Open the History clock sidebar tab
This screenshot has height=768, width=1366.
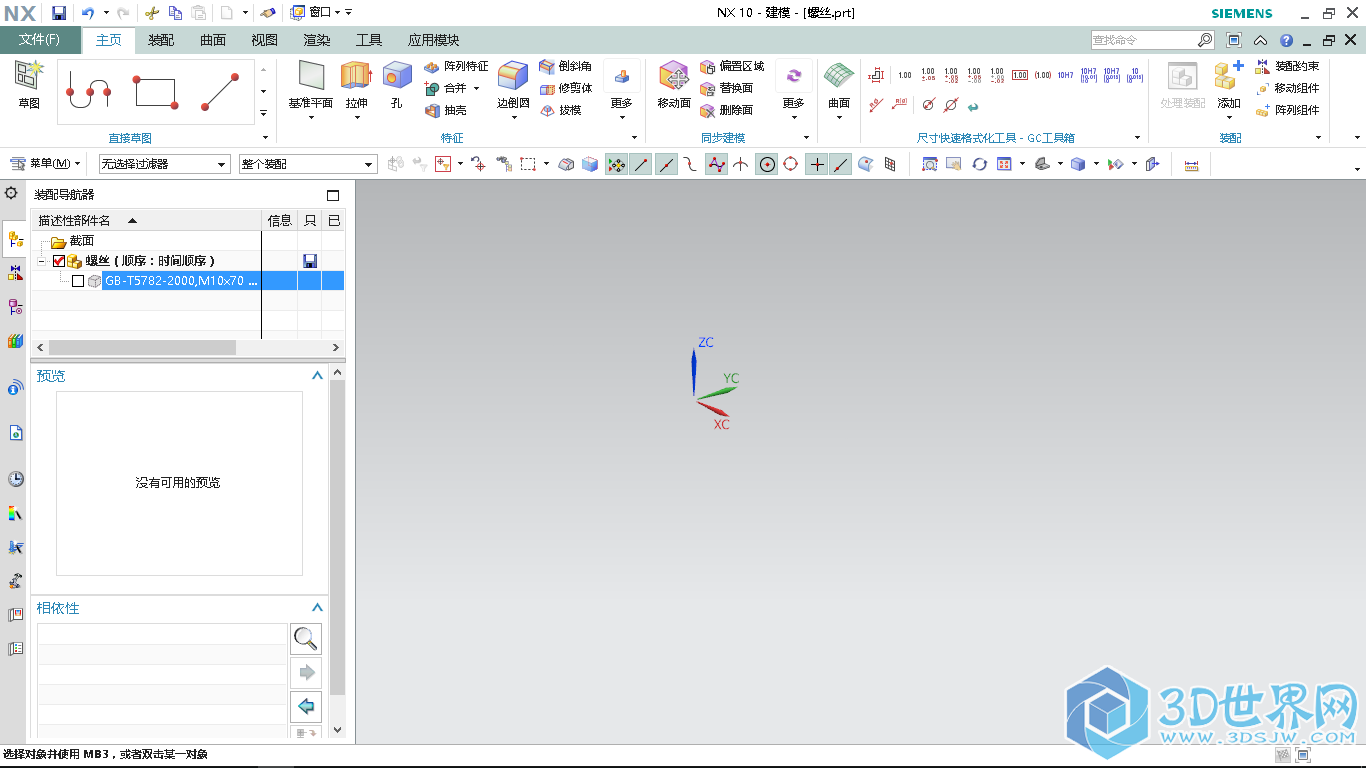[15, 479]
